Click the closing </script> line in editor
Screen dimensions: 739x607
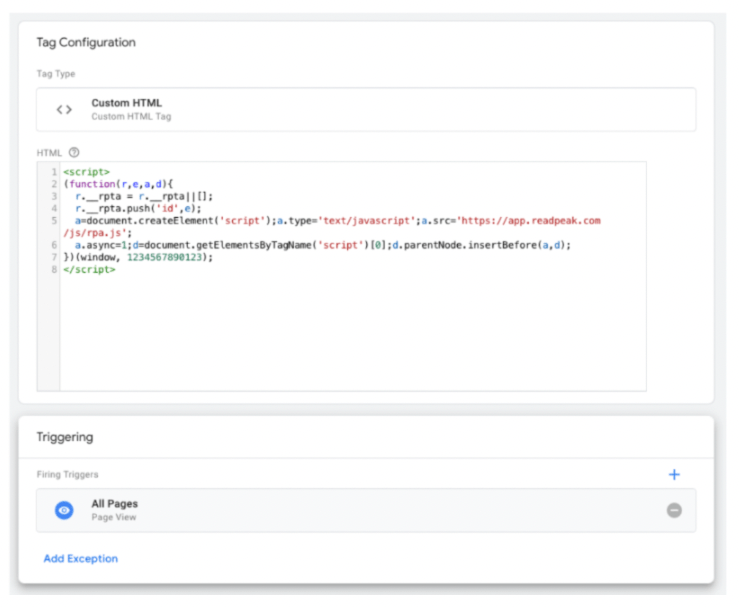[89, 270]
